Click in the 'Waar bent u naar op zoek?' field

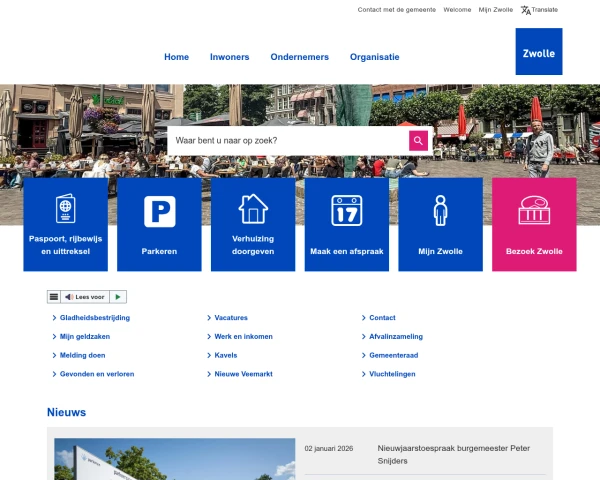tap(288, 141)
